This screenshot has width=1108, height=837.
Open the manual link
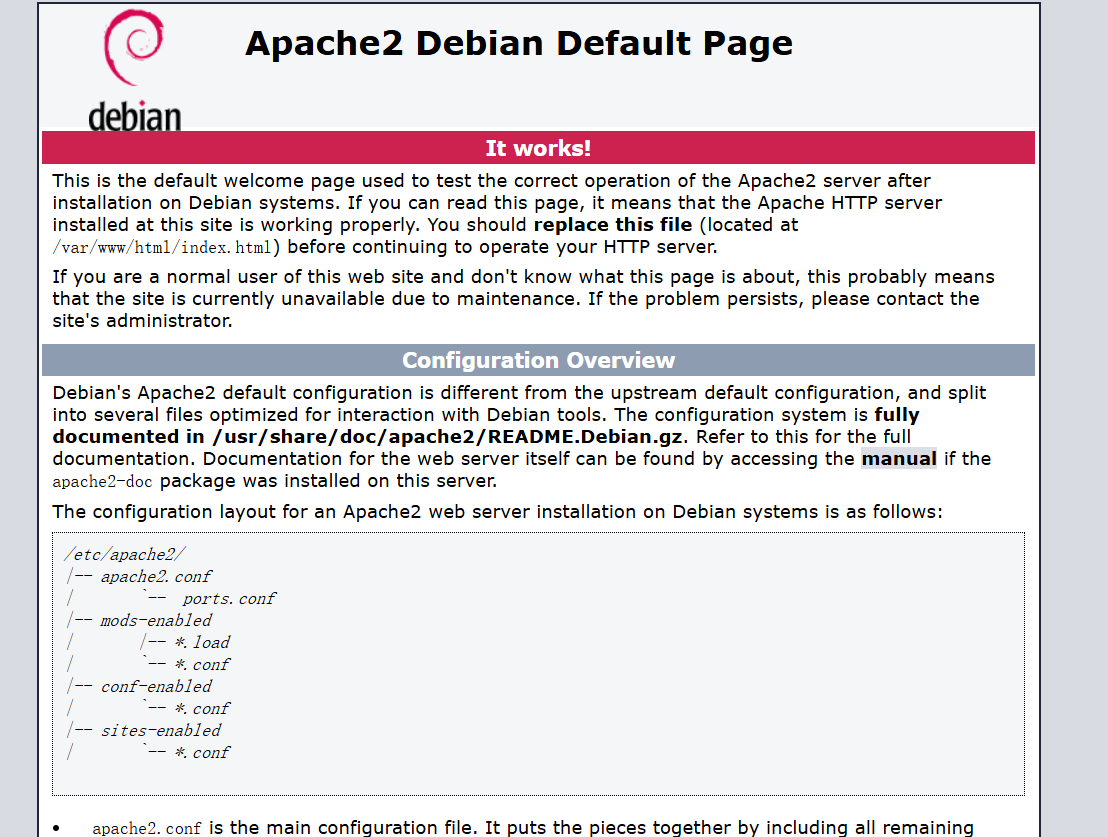[899, 459]
